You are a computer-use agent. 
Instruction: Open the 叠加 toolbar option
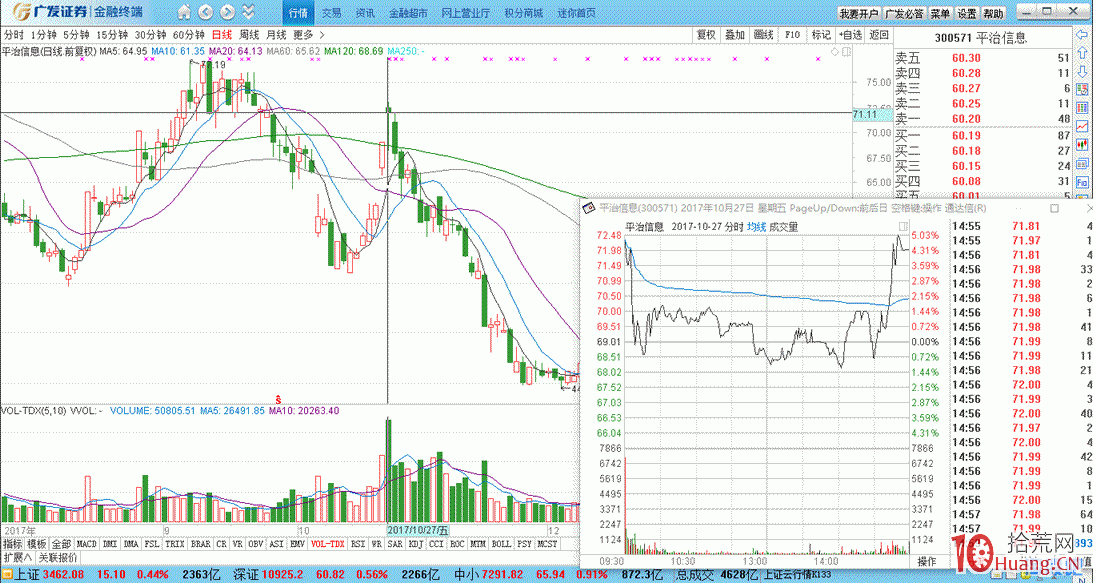735,34
